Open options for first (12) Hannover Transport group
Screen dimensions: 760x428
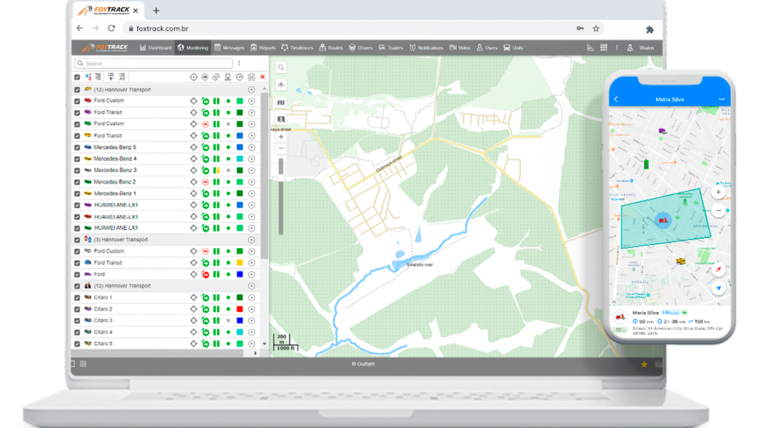[251, 89]
